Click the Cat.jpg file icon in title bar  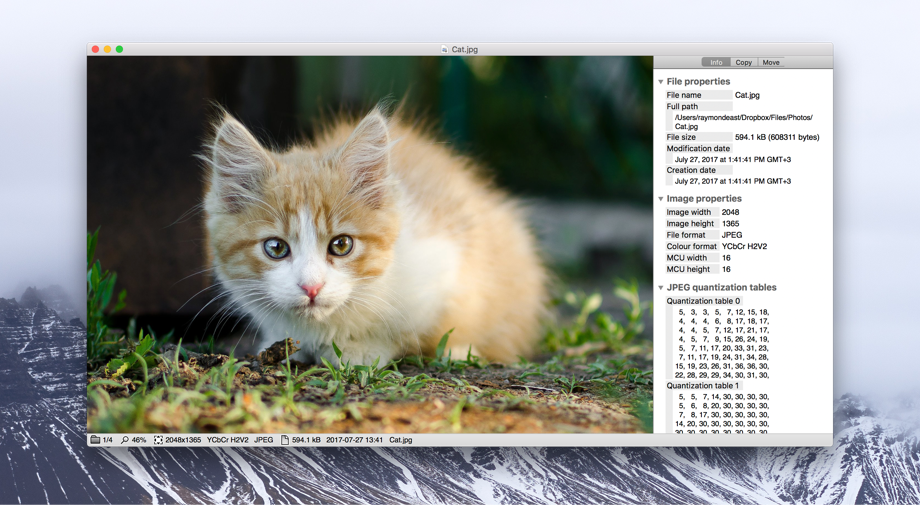click(x=445, y=49)
